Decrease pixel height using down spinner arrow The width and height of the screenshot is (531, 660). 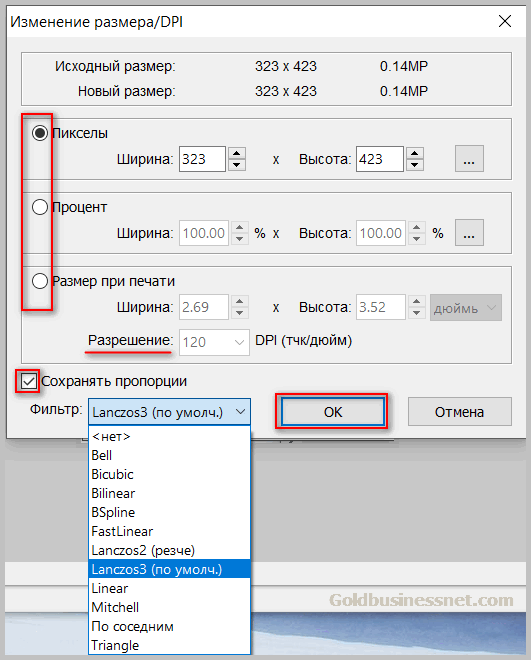pos(415,165)
